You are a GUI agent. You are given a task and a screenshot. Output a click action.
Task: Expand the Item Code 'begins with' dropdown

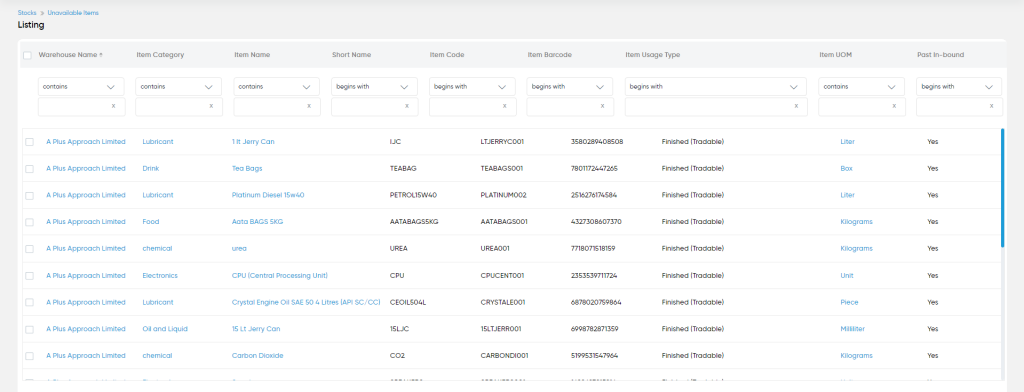click(x=472, y=86)
